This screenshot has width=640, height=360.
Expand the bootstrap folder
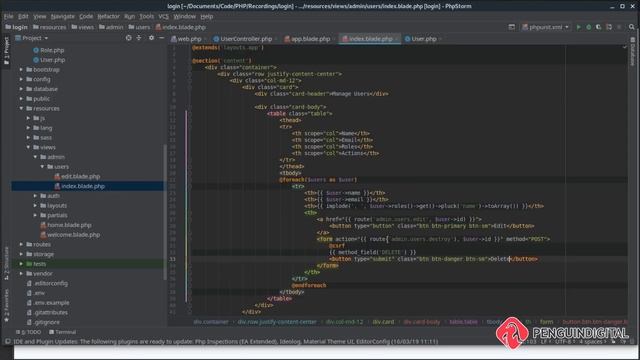[21, 69]
